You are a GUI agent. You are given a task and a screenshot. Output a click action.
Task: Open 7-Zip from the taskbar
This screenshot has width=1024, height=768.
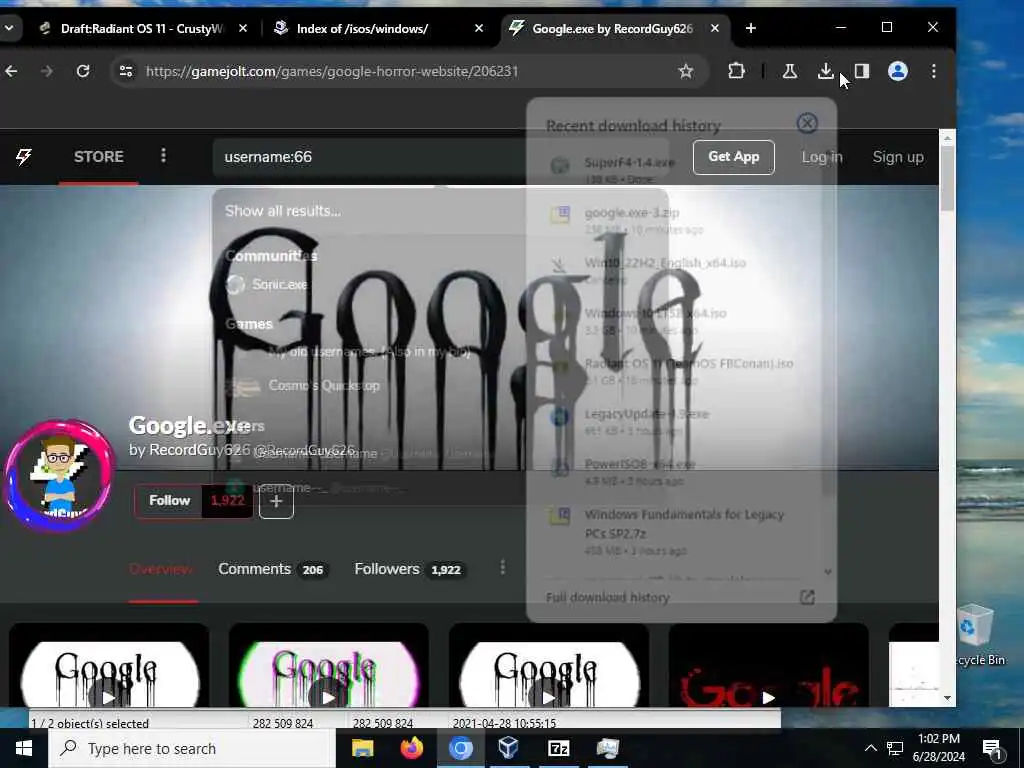click(x=558, y=748)
